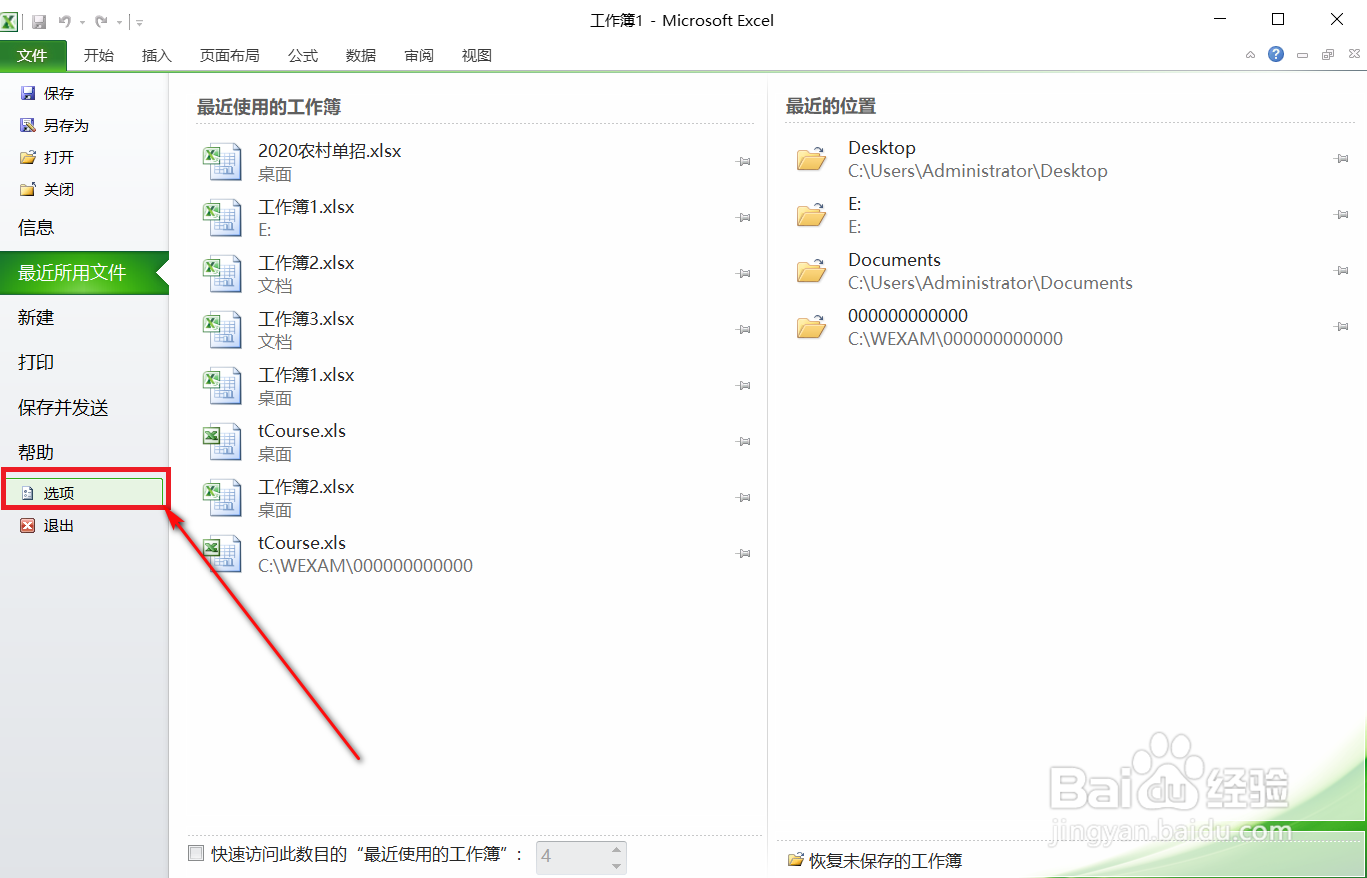Screen dimensions: 1367x878
Task: Pin tCourse.xls located in C:\WEXAM
Action: [x=744, y=553]
